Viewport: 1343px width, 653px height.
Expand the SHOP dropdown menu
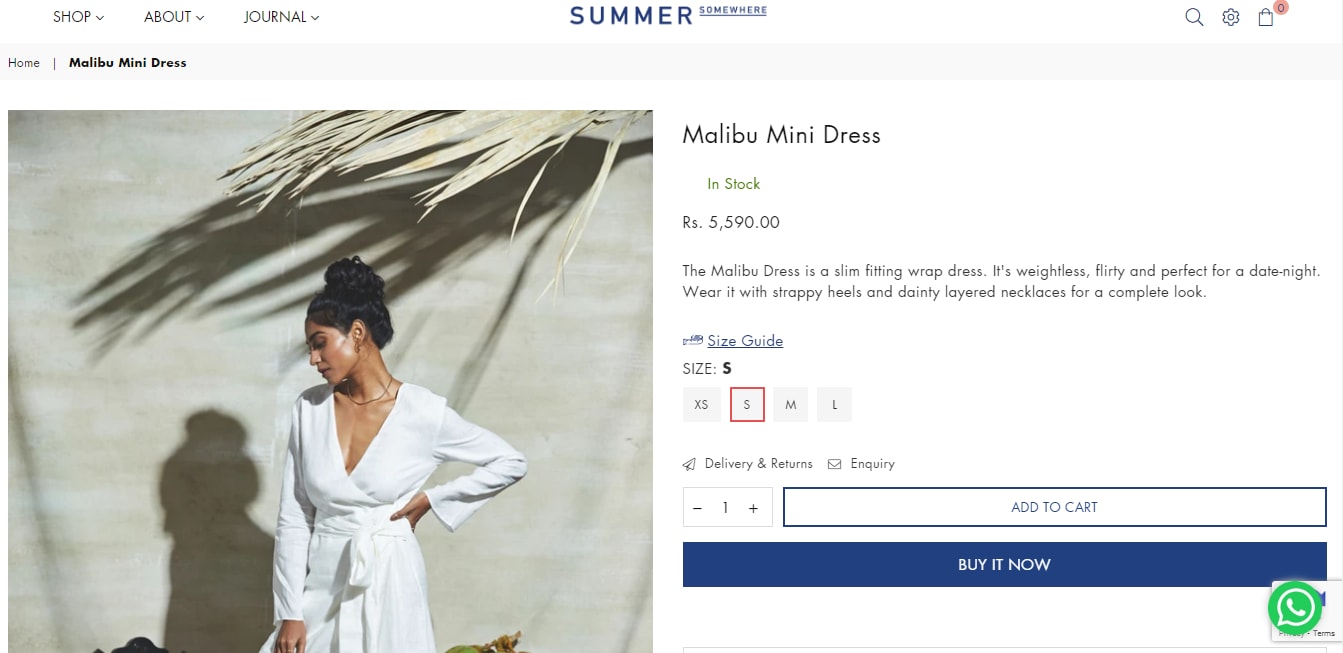click(x=77, y=17)
